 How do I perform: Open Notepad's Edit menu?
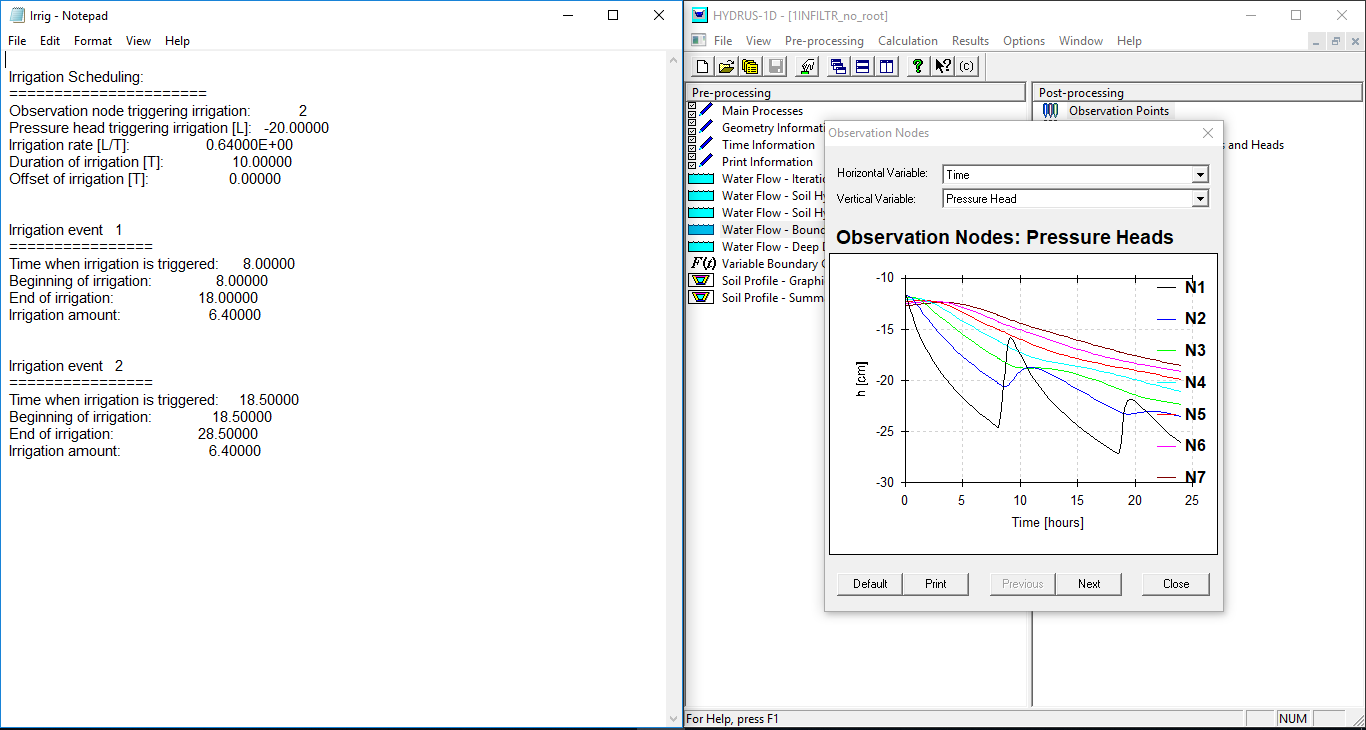(x=50, y=41)
